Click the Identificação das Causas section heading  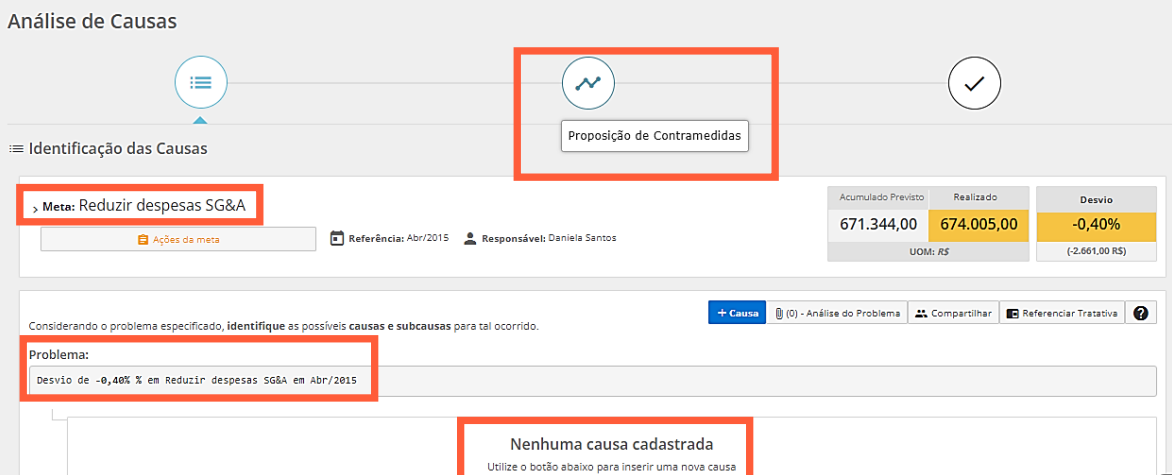pos(118,148)
